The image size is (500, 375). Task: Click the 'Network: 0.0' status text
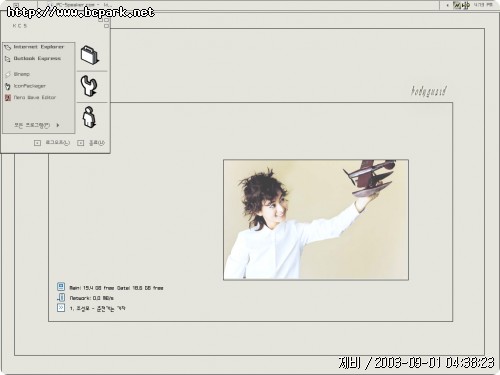click(92, 298)
